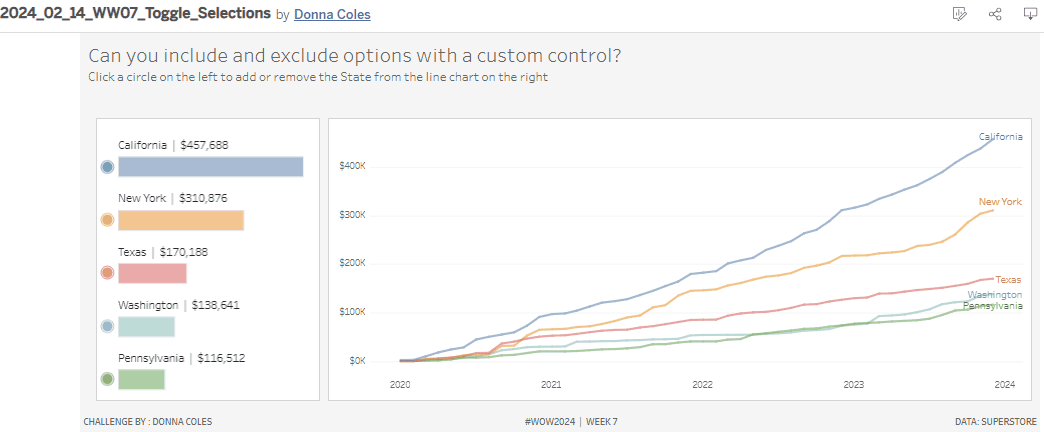The image size is (1044, 432).
Task: Click the Download icon
Action: pos(1030,14)
